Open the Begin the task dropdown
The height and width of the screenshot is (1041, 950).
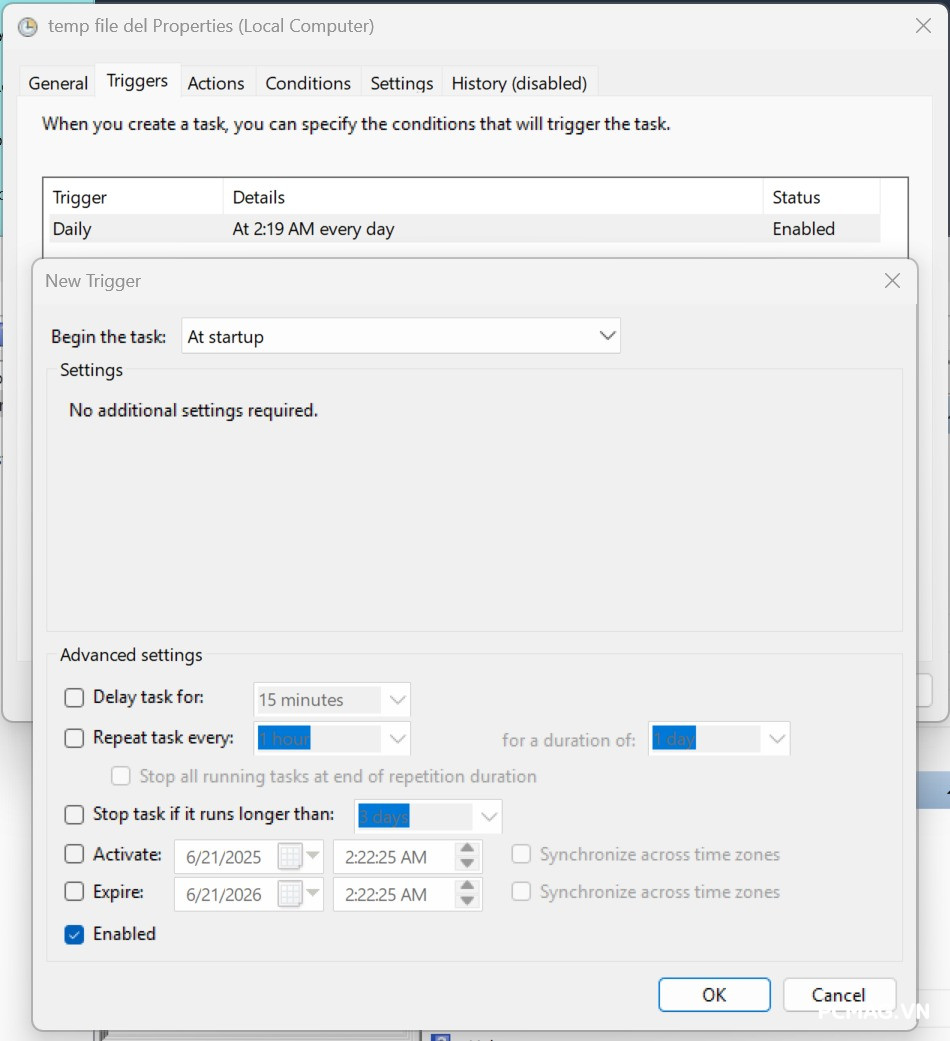(607, 336)
